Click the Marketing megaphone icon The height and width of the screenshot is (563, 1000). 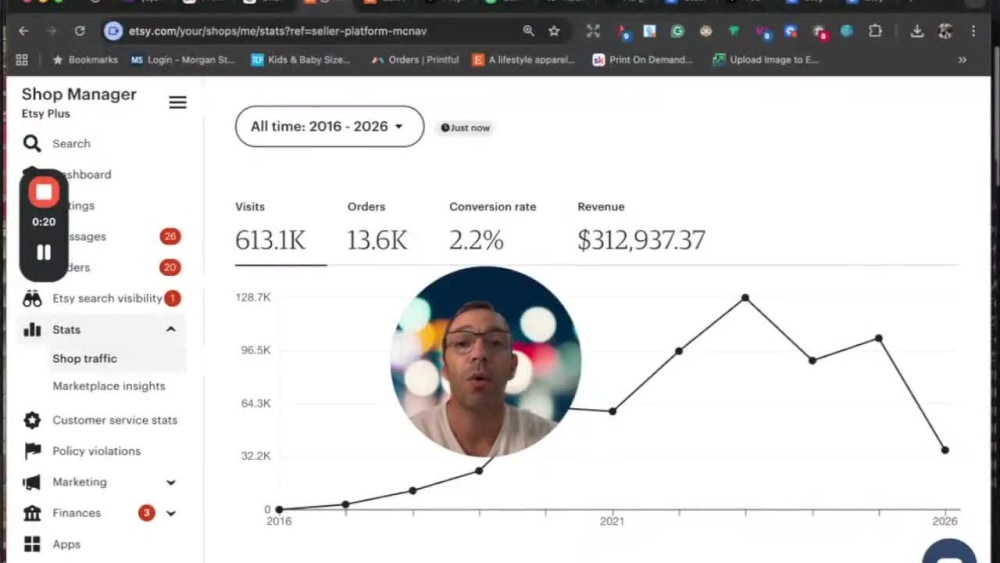coord(32,482)
